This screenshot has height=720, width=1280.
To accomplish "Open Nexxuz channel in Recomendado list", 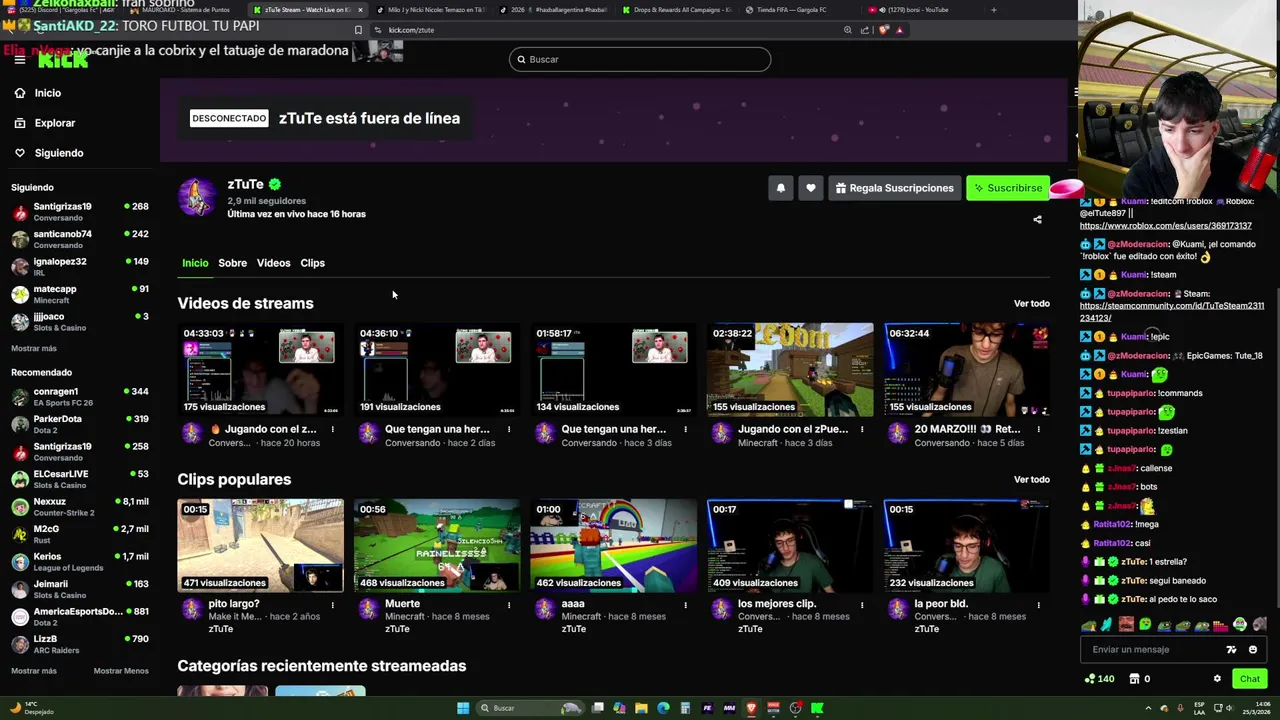I will [x=80, y=507].
